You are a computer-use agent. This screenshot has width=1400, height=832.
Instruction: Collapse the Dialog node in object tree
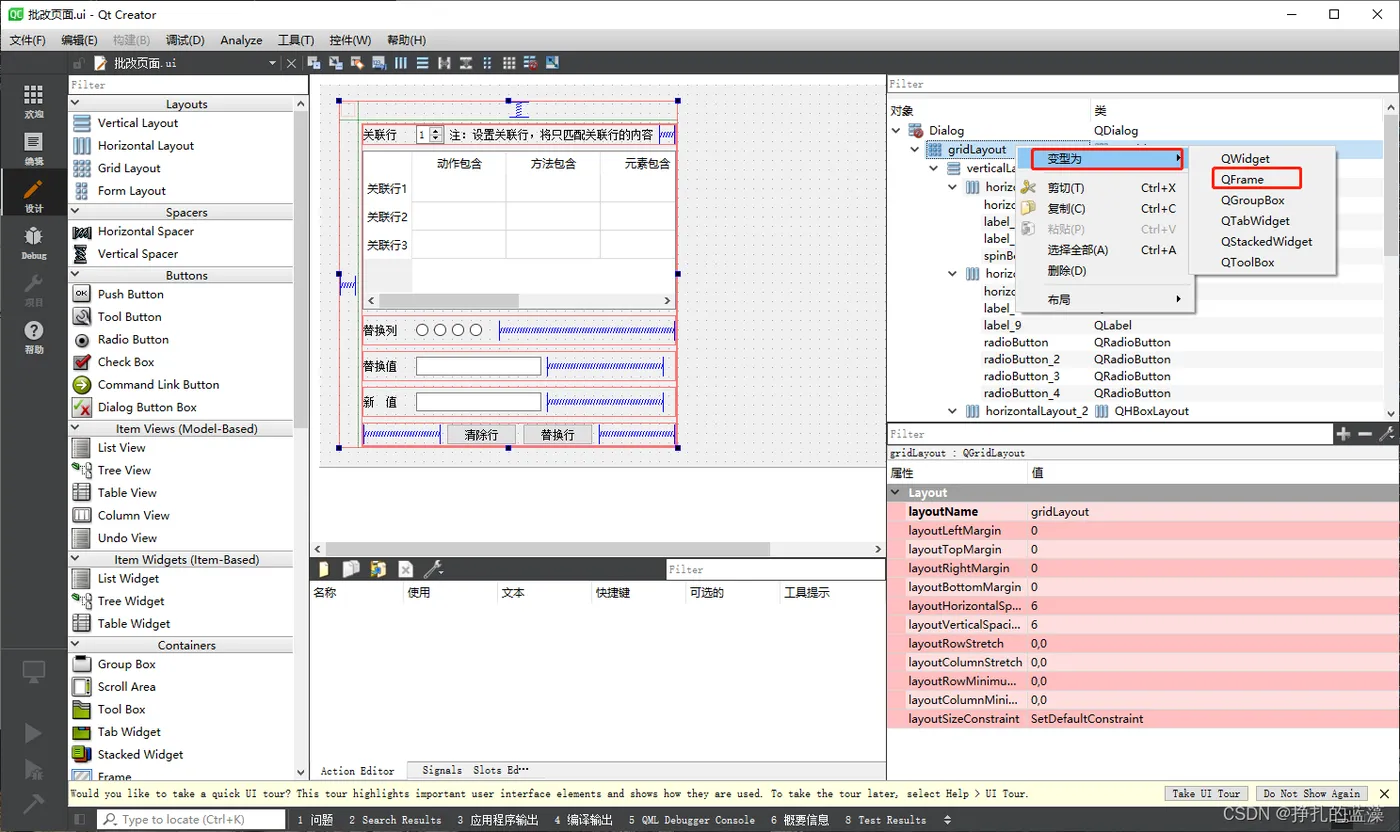click(896, 130)
